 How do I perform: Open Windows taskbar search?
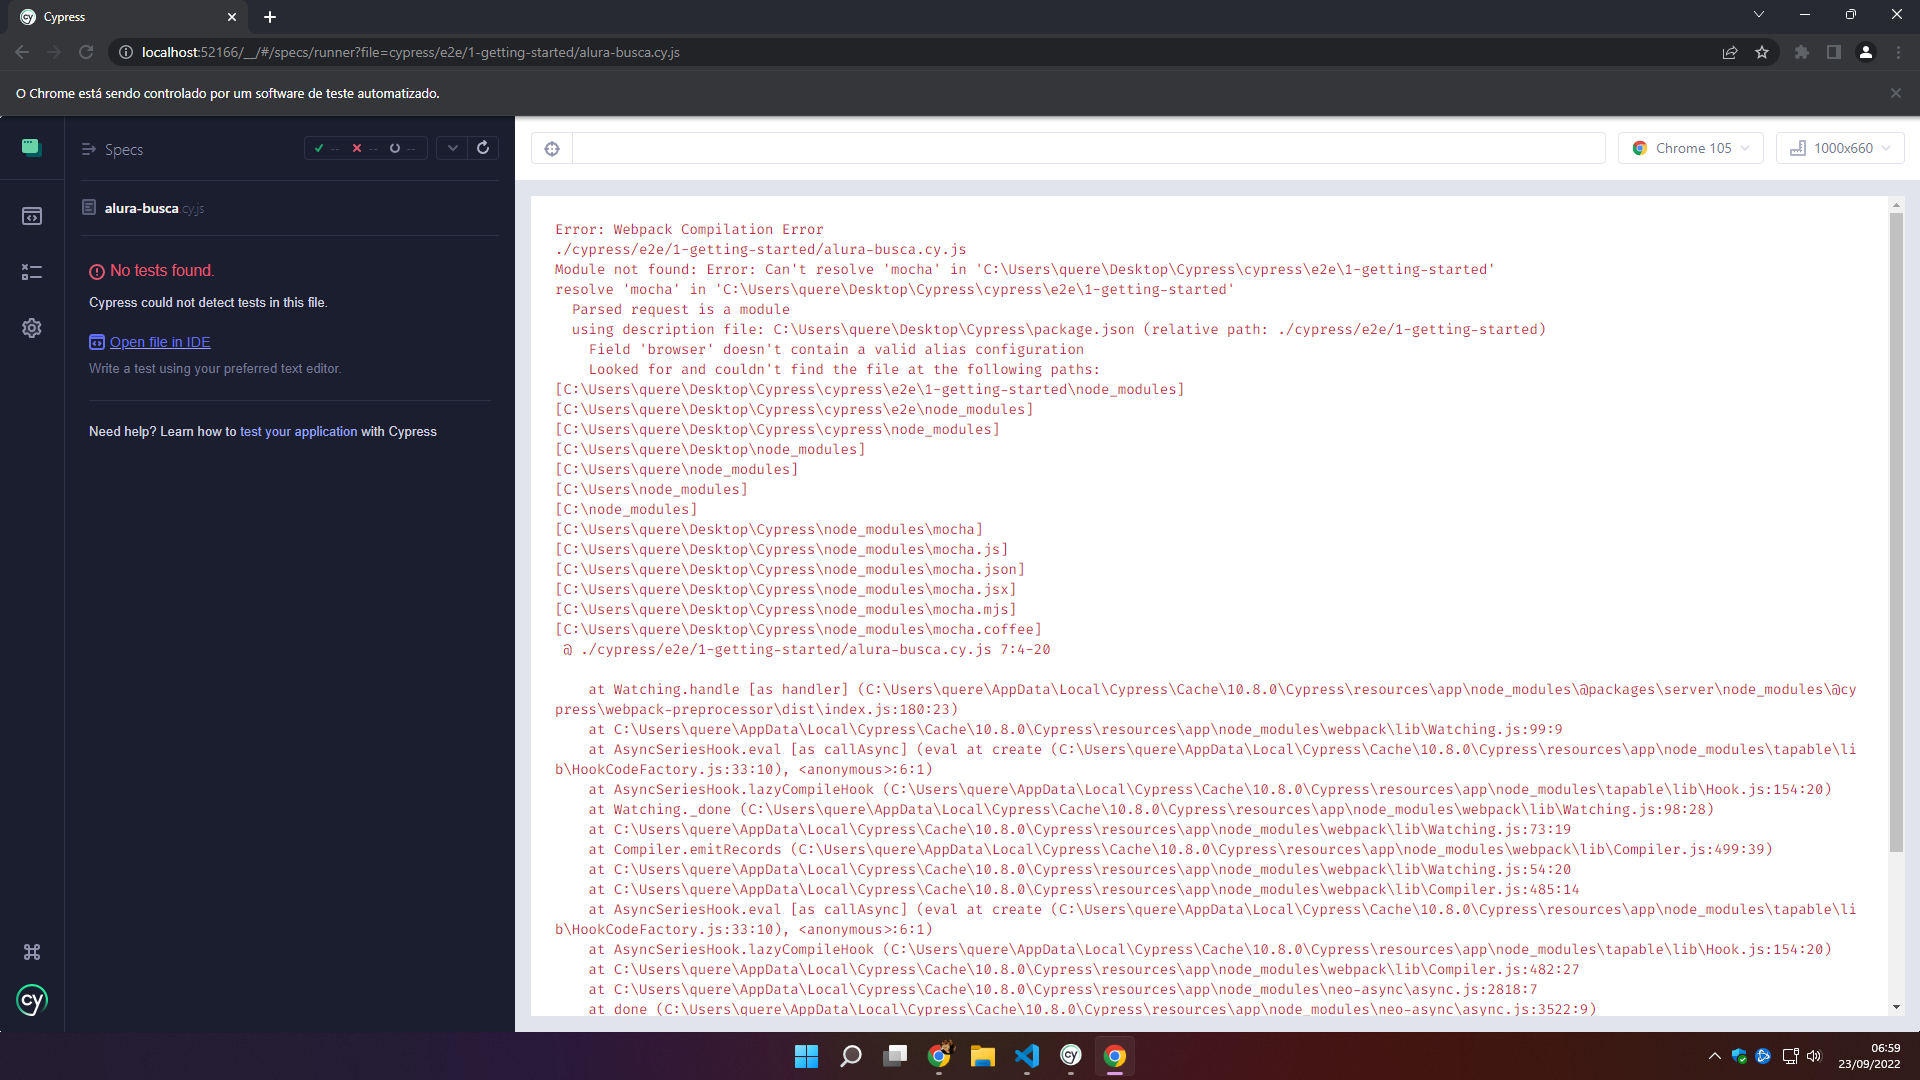tap(851, 1056)
